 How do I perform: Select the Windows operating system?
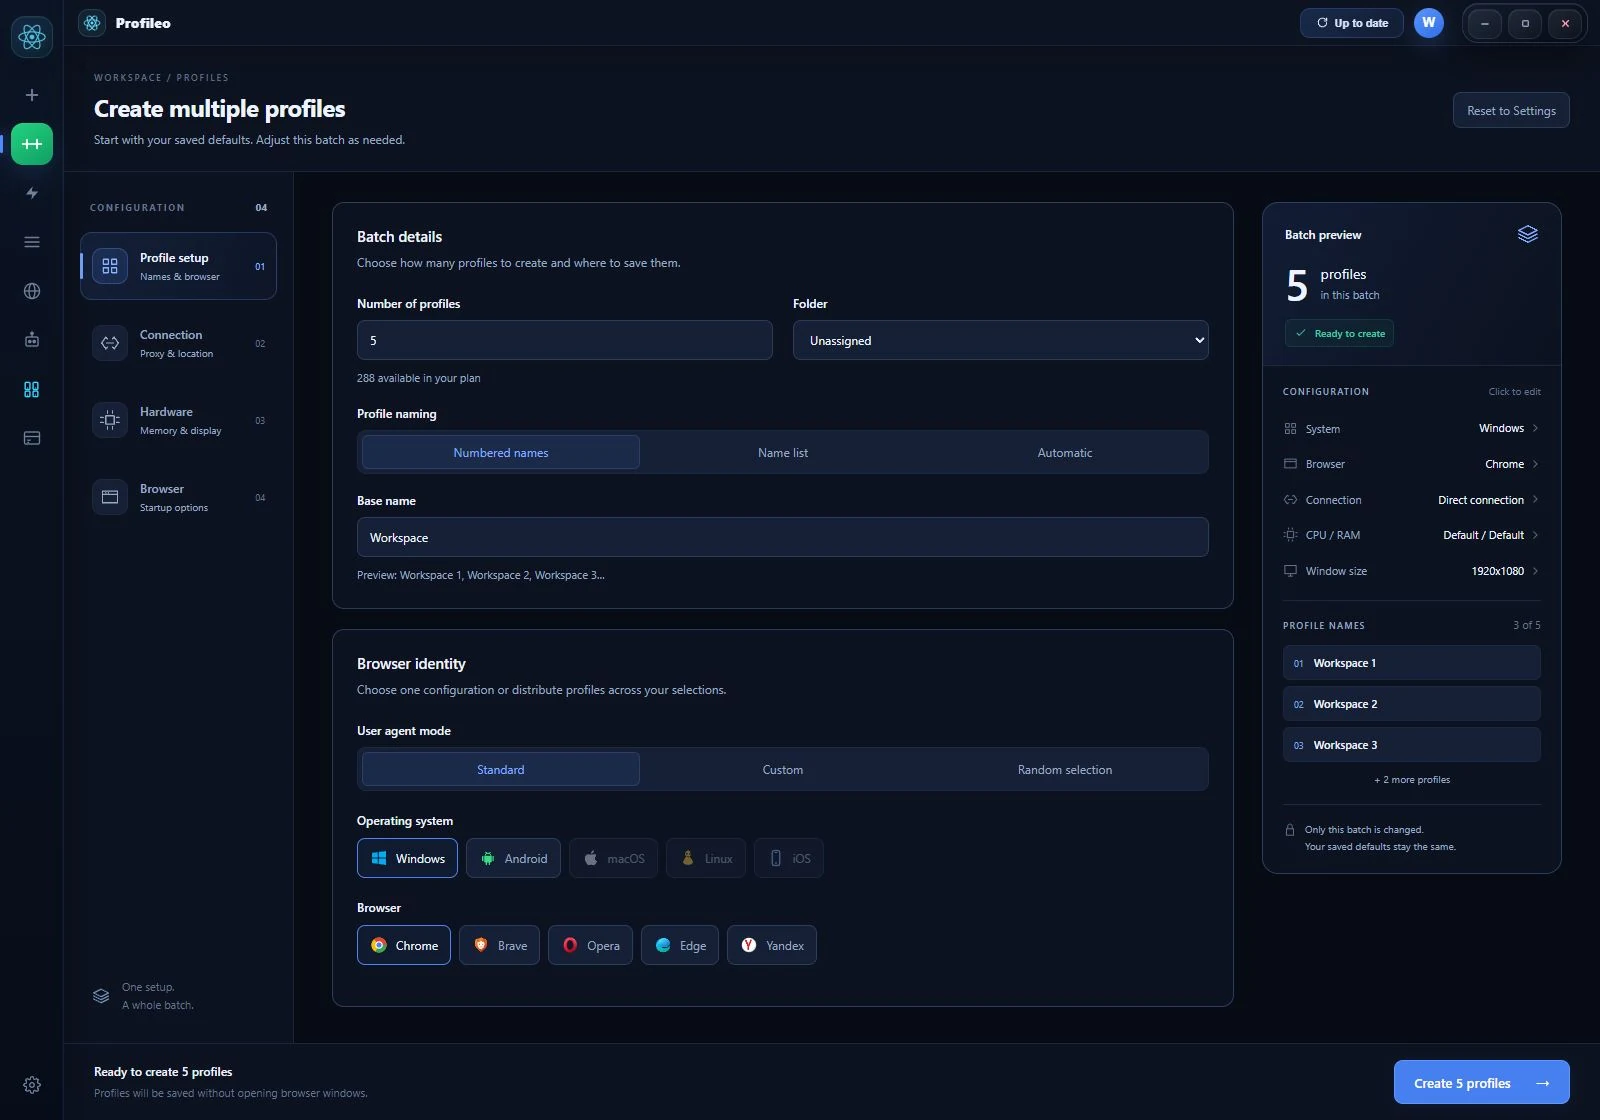click(x=407, y=858)
